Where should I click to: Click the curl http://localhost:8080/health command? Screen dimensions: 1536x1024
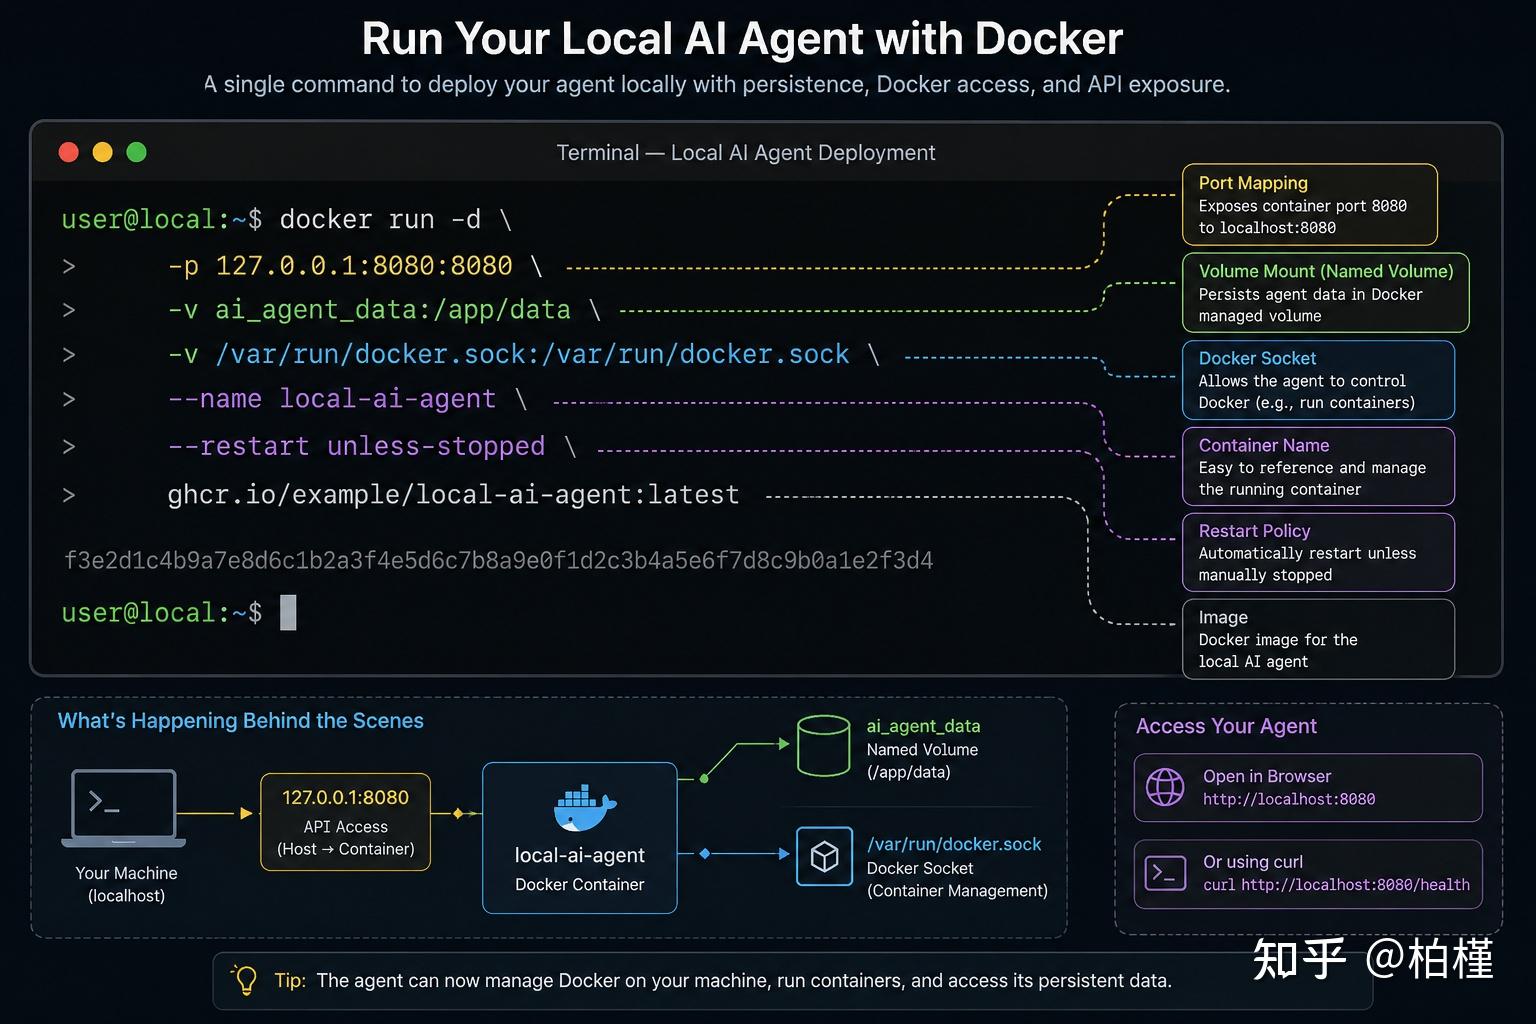click(x=1336, y=884)
